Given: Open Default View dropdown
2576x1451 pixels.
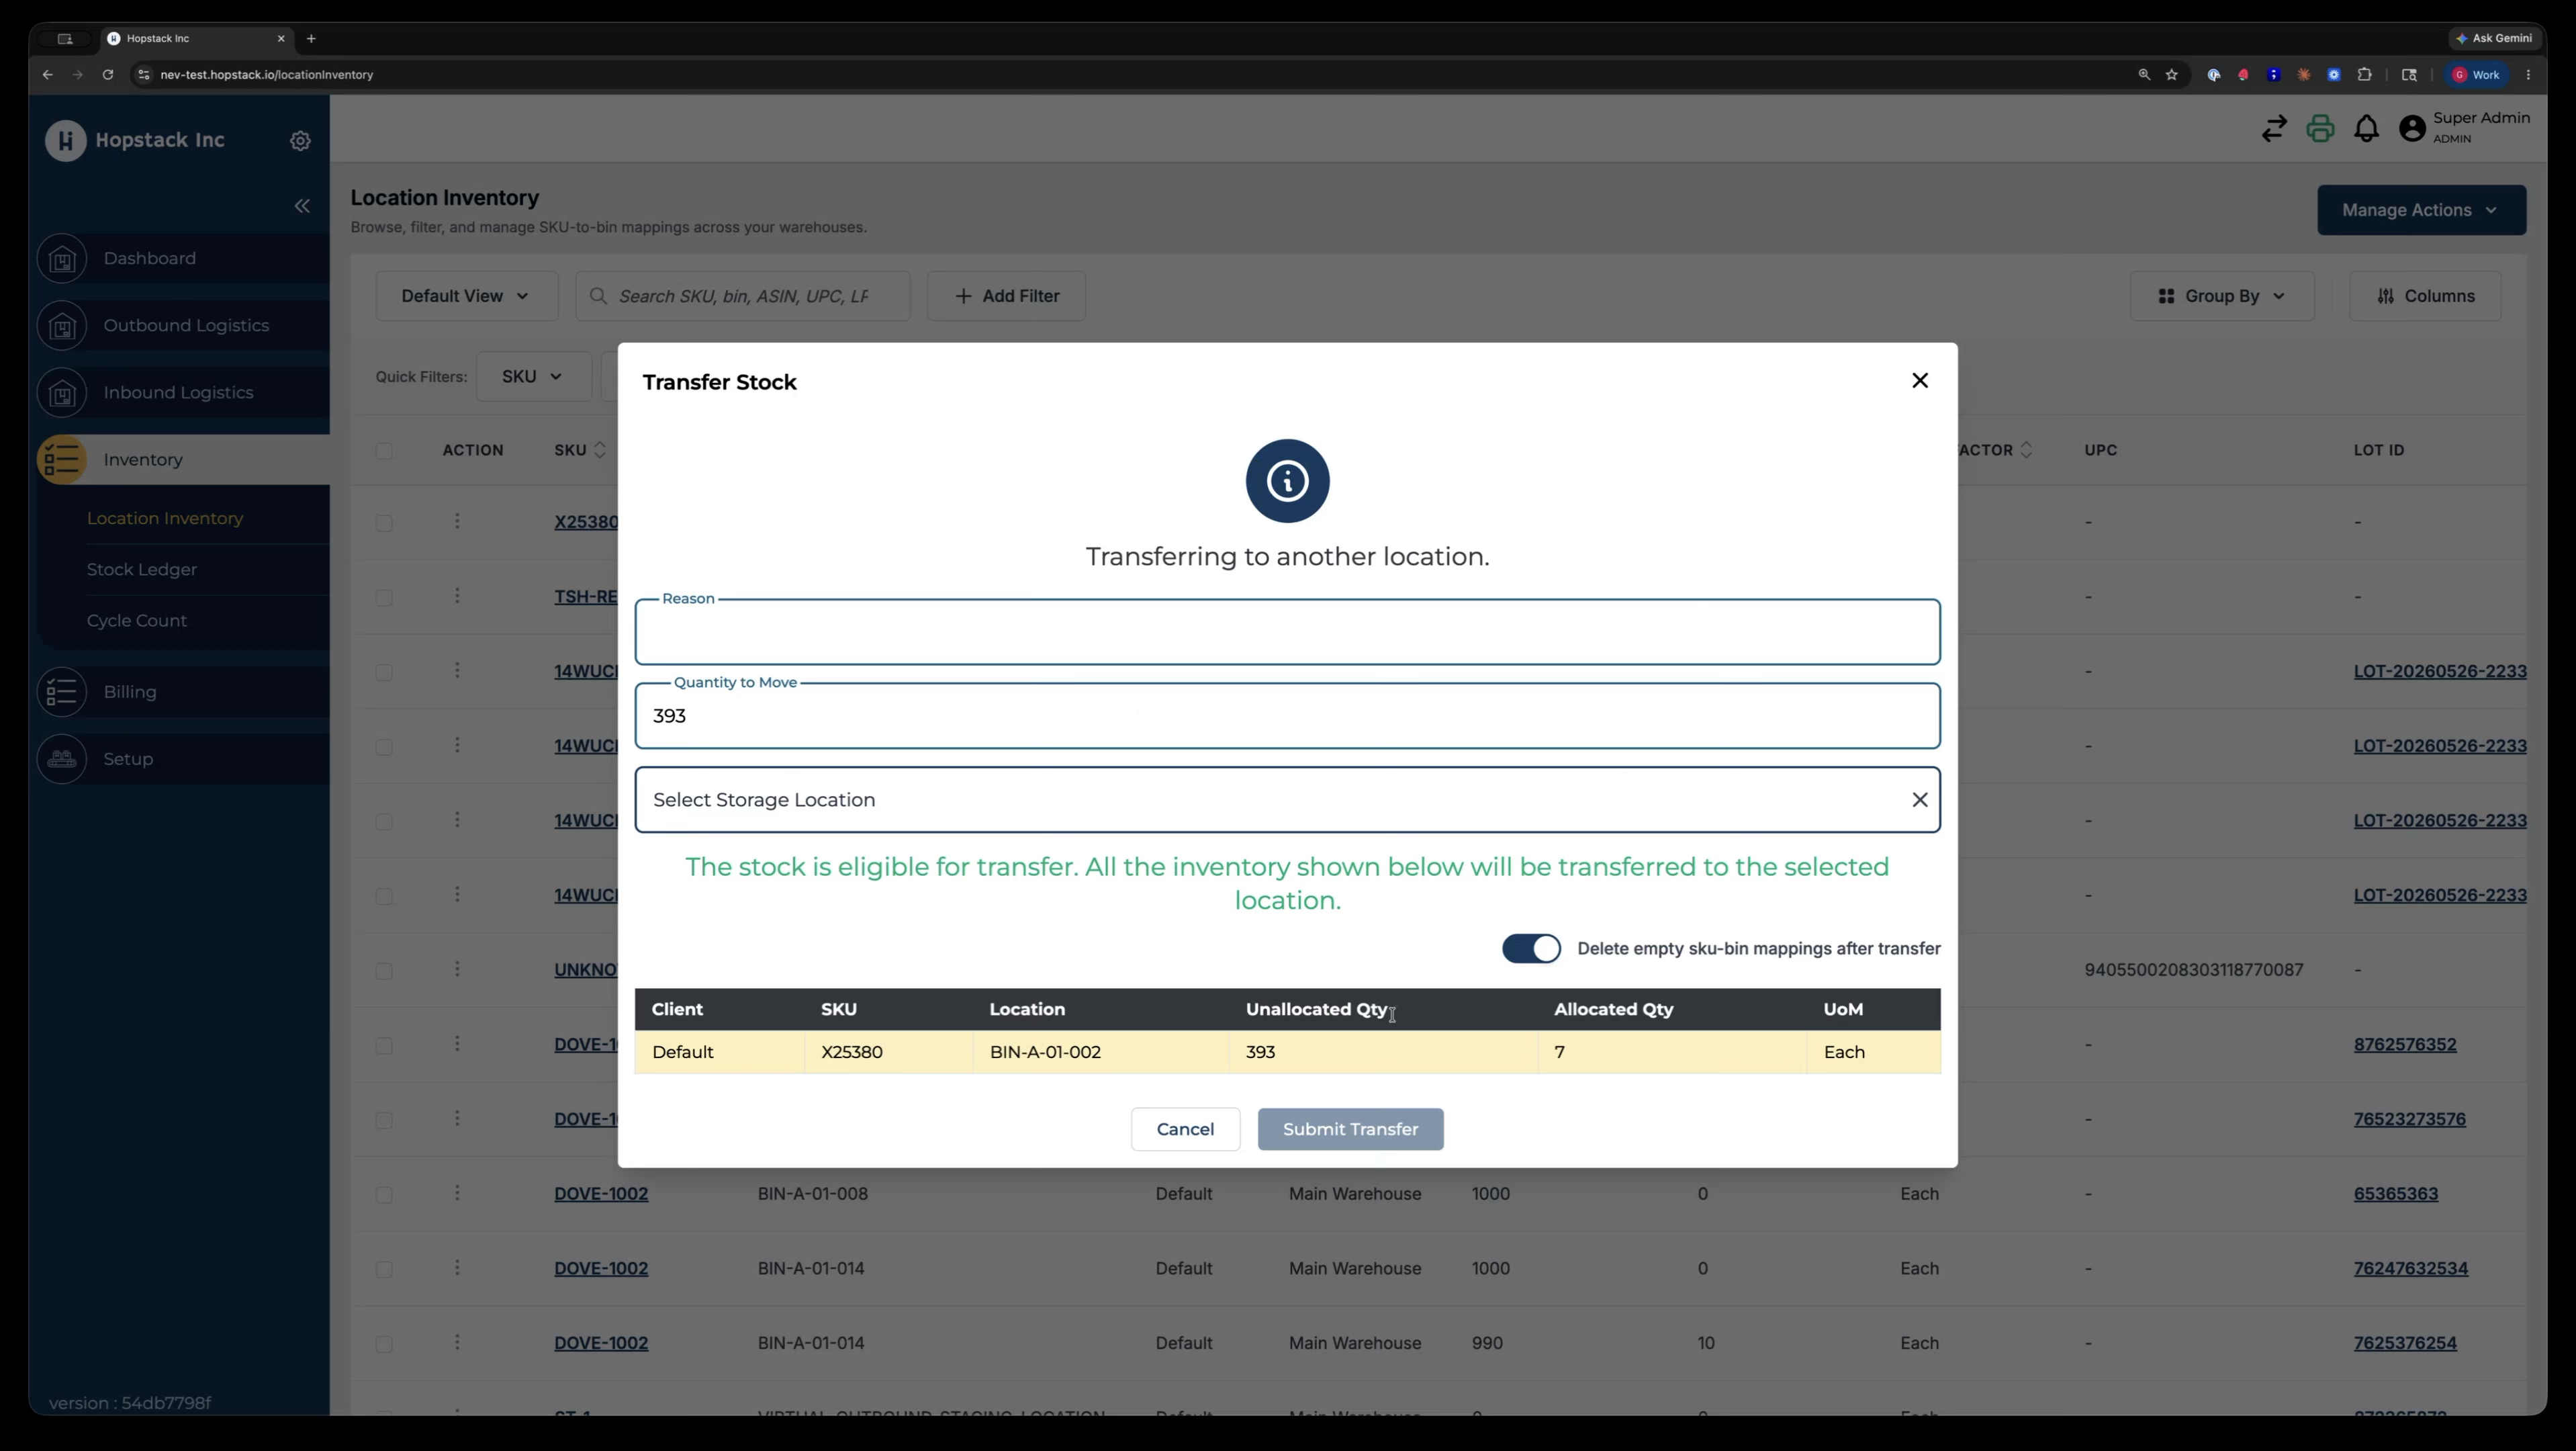Looking at the screenshot, I should (x=466, y=296).
